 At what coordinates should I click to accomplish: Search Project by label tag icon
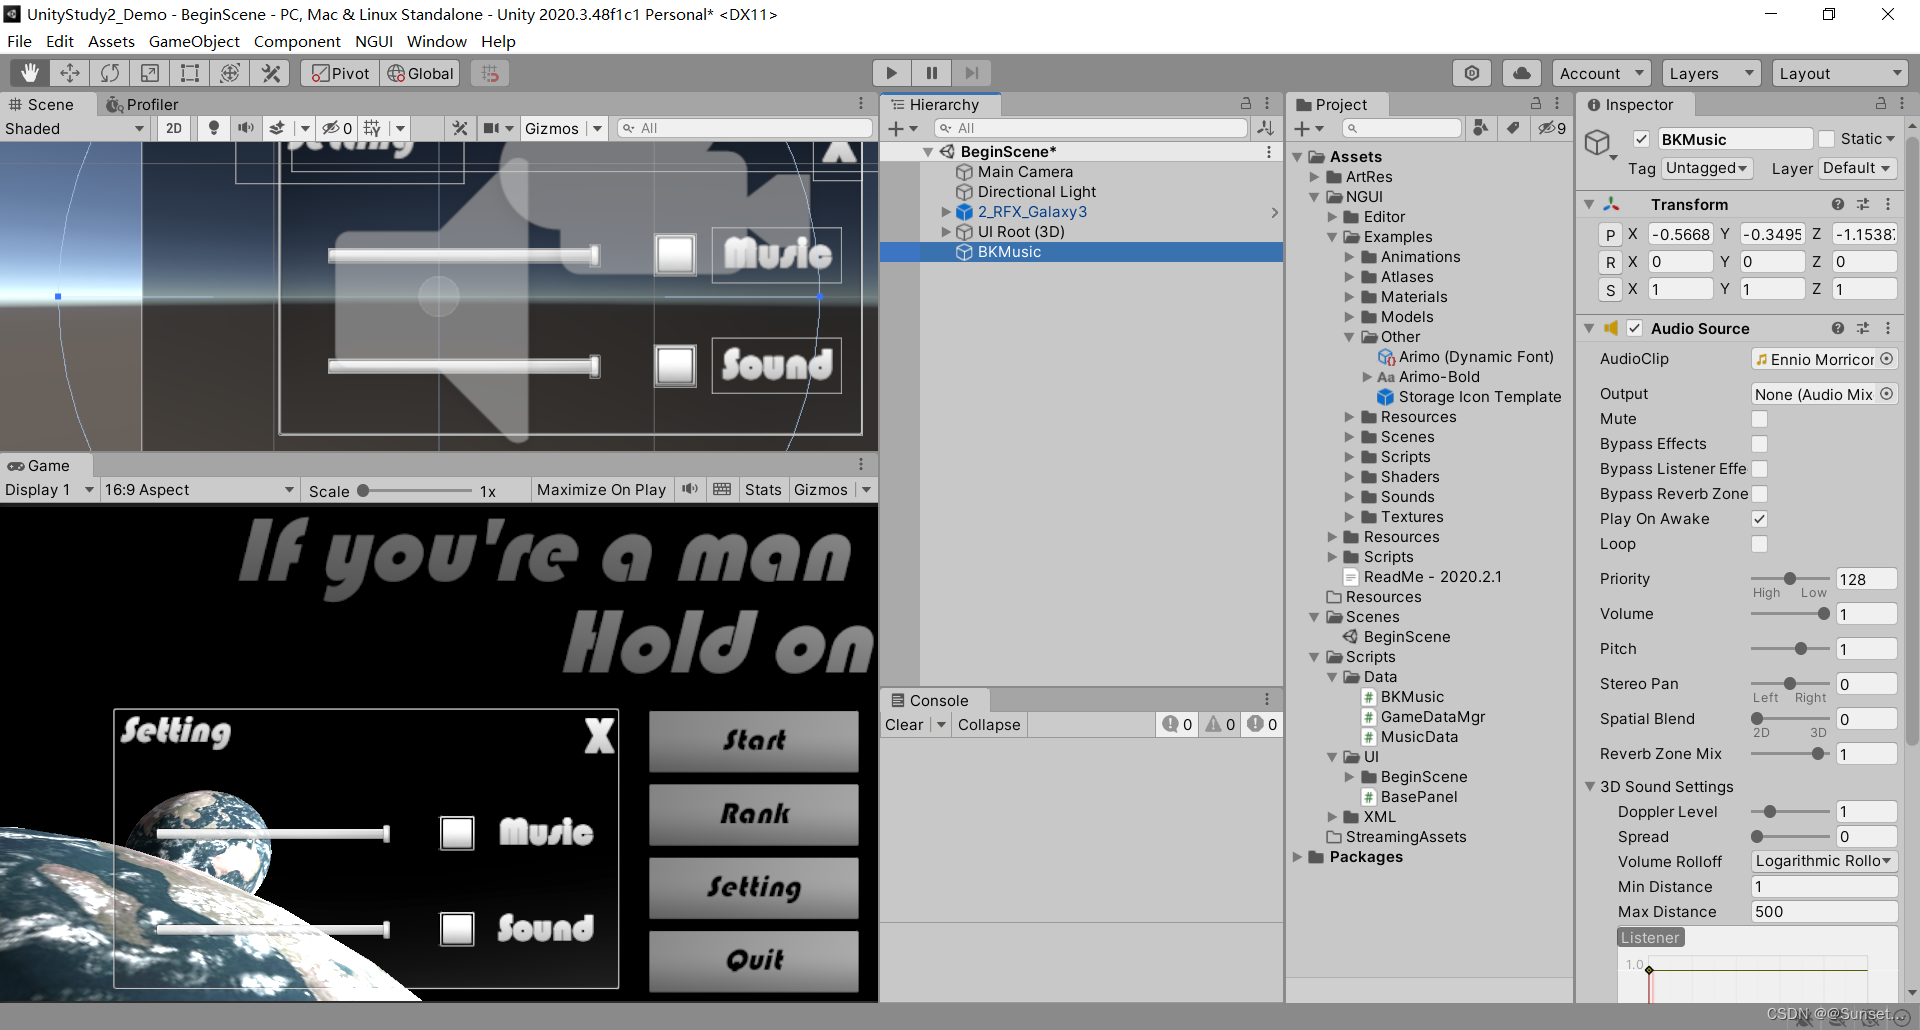click(x=1514, y=128)
